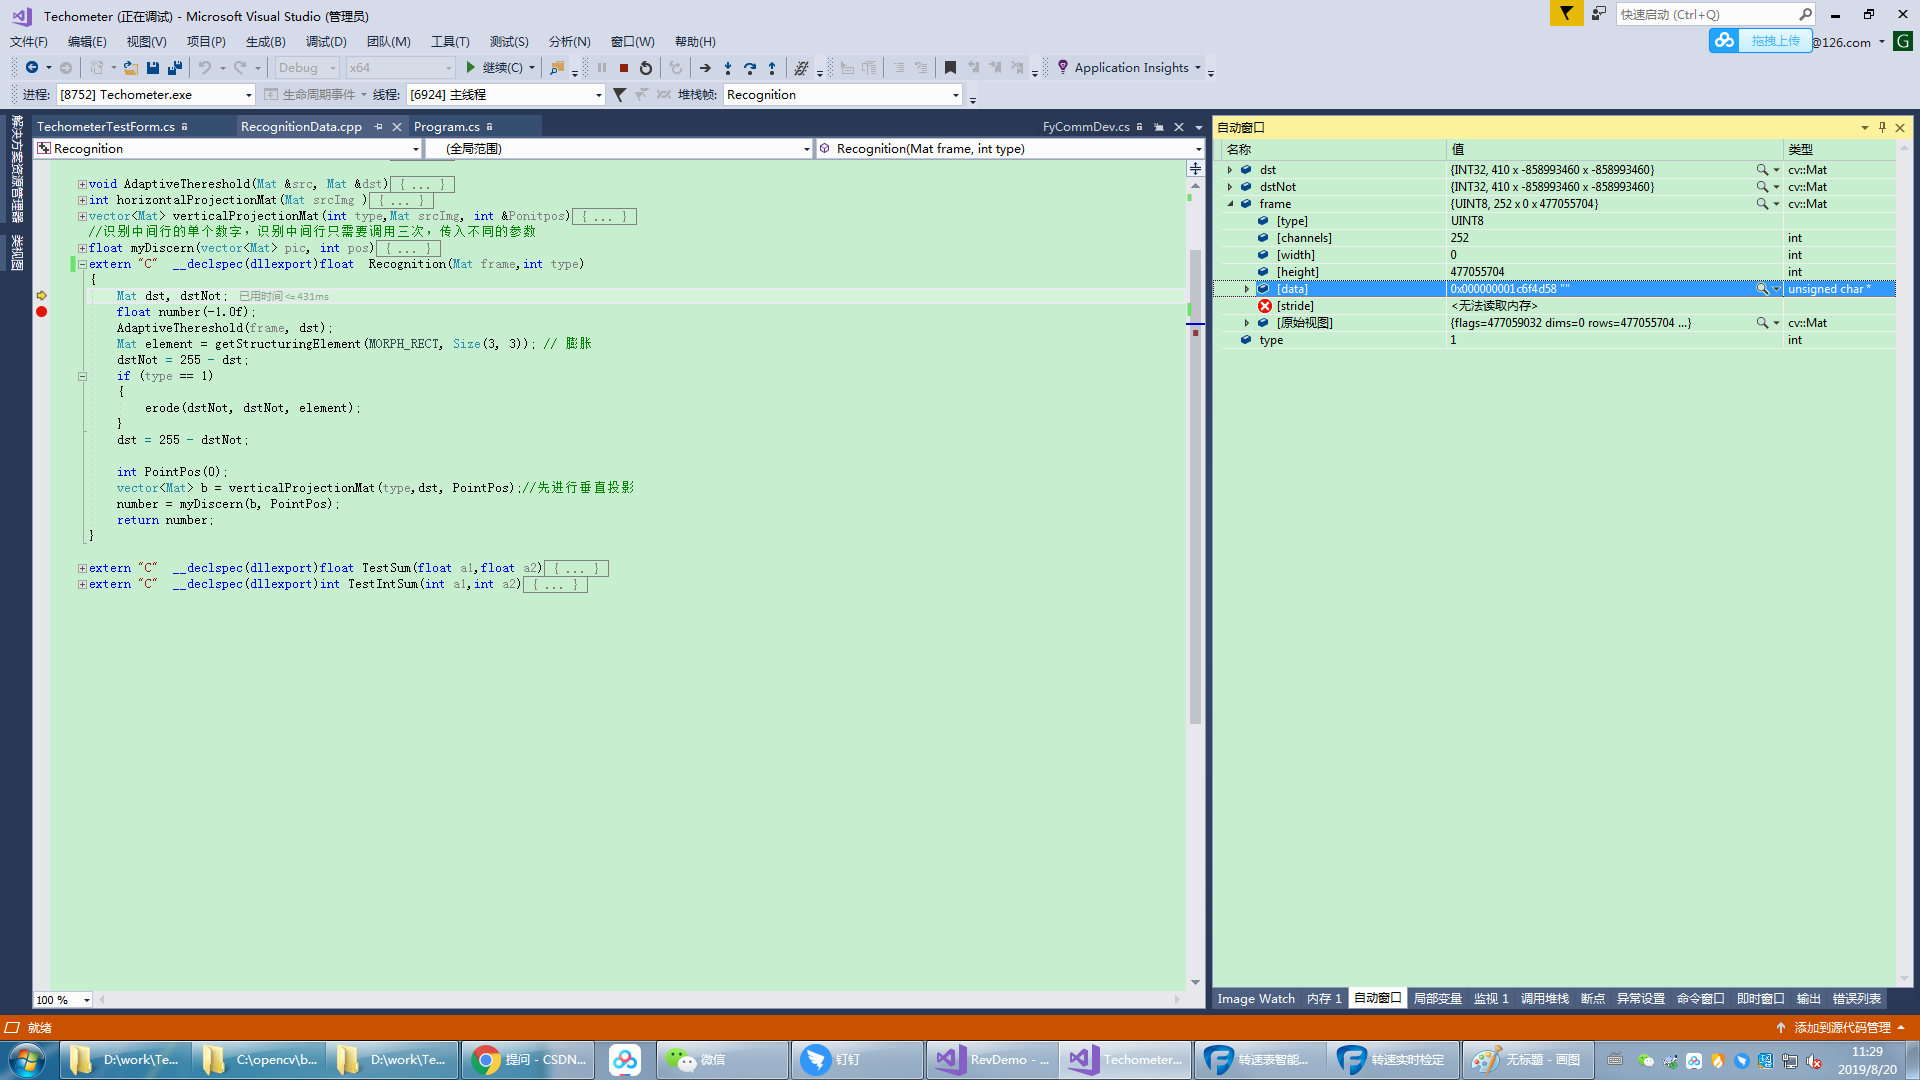
Task: Click Show Next Statement arrow
Action: 705,68
